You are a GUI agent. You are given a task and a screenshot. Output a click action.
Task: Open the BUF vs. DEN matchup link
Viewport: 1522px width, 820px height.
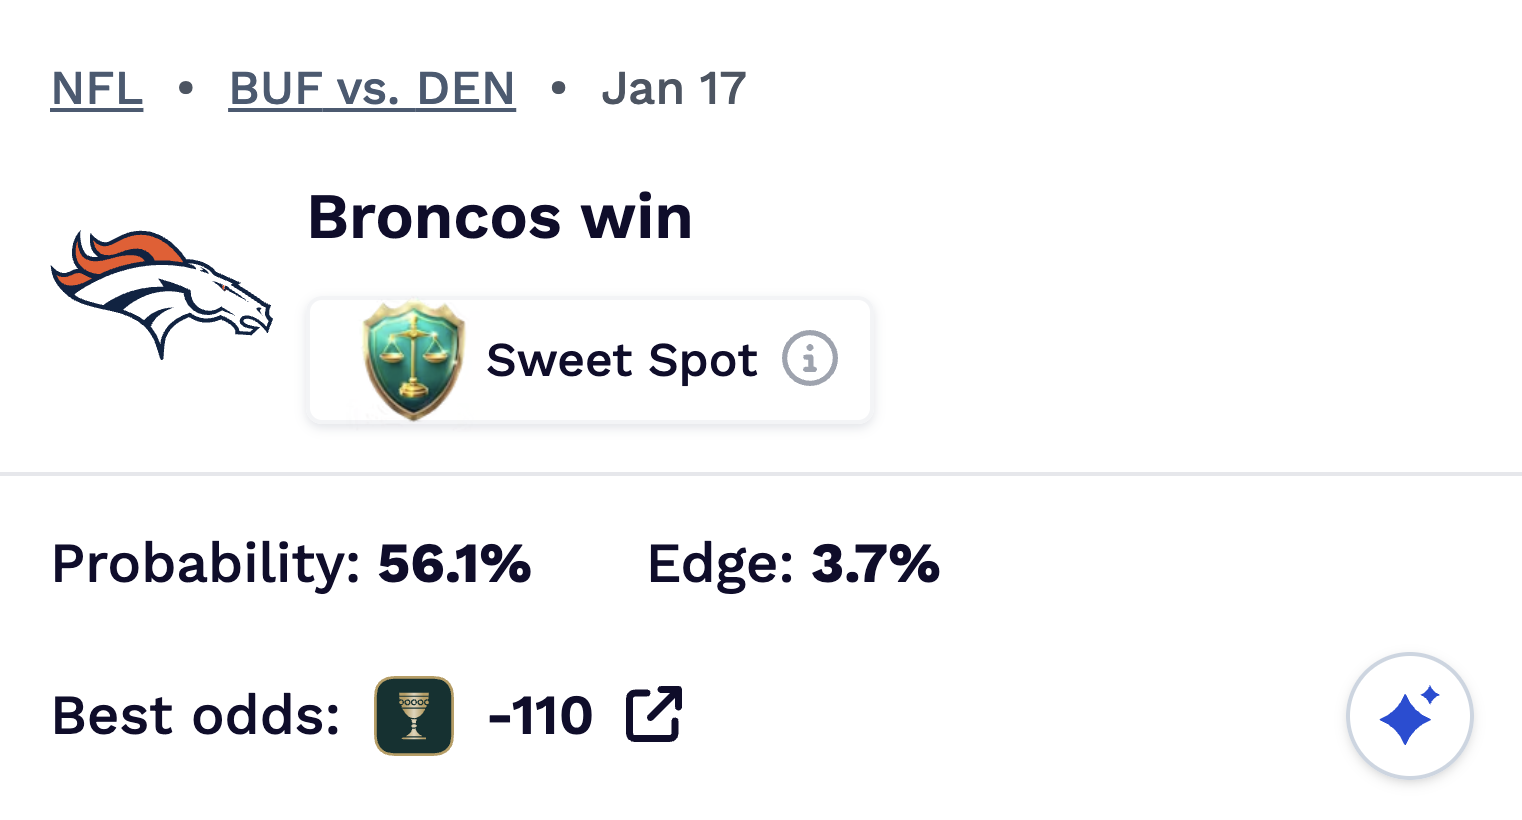[371, 88]
